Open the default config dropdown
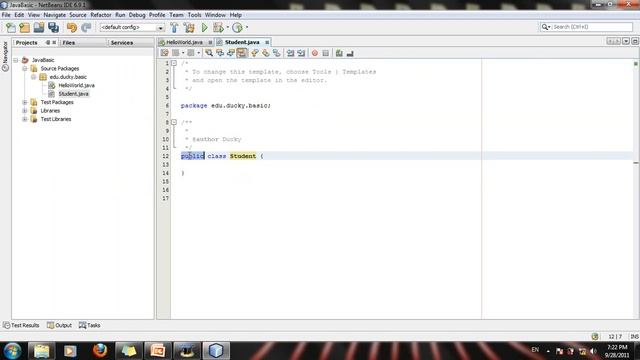This screenshot has width=640, height=360. click(x=160, y=28)
